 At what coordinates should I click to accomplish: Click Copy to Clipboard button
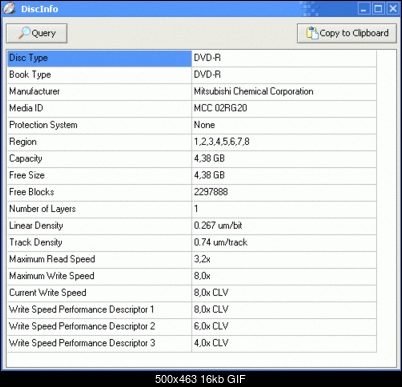click(347, 33)
